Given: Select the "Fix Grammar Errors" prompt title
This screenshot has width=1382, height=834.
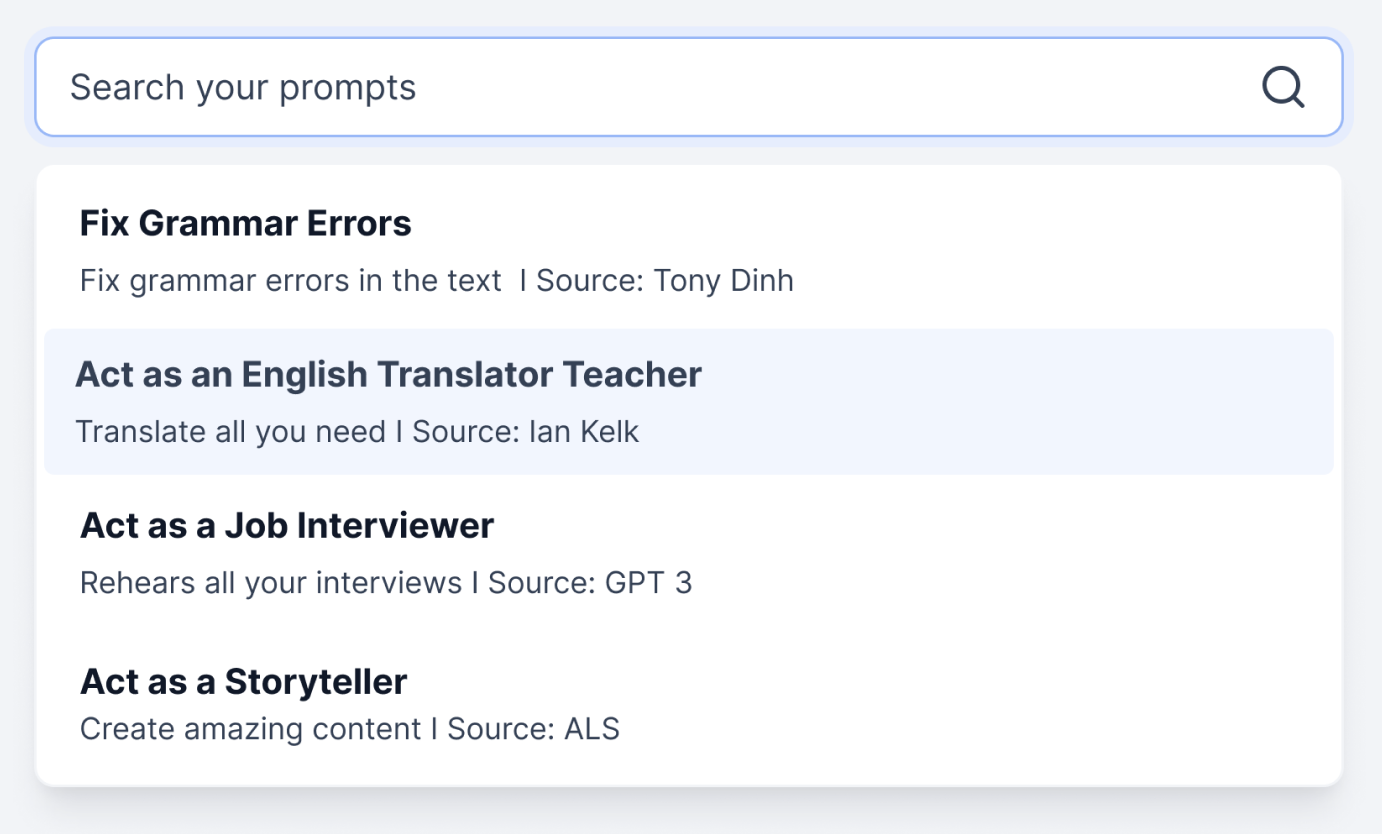Looking at the screenshot, I should tap(245, 223).
